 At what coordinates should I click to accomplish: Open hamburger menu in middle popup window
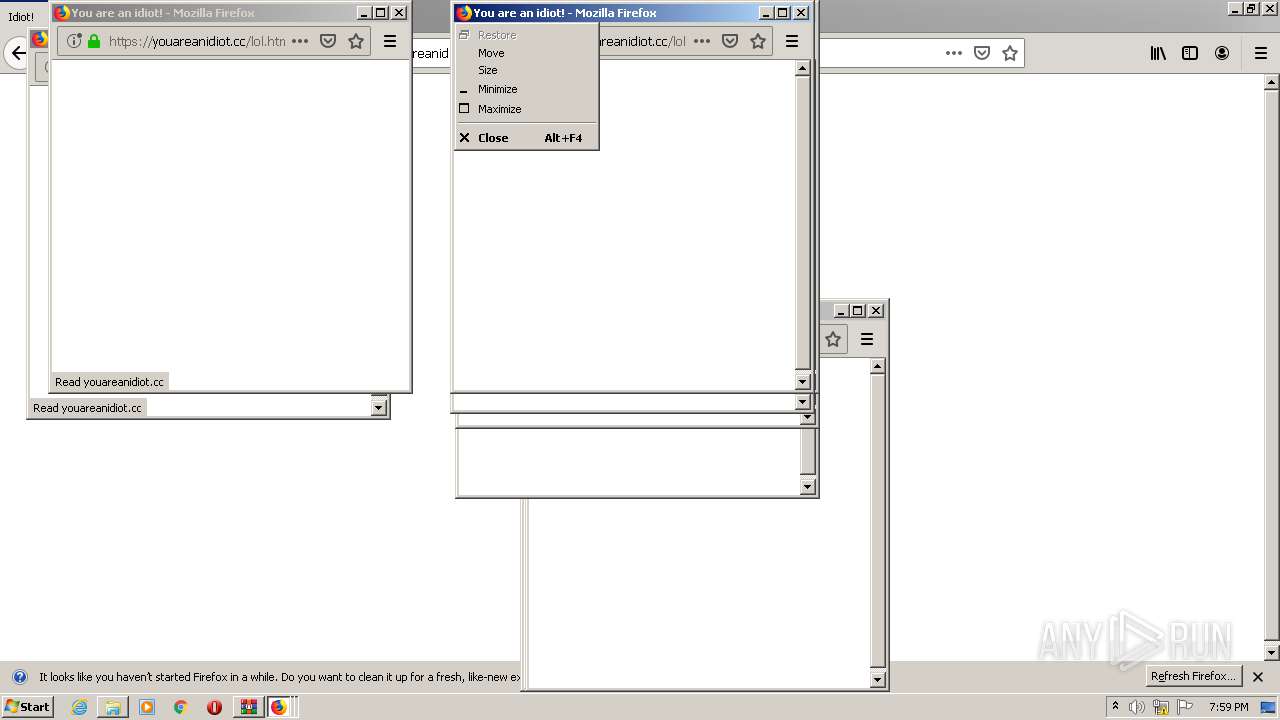(x=792, y=41)
